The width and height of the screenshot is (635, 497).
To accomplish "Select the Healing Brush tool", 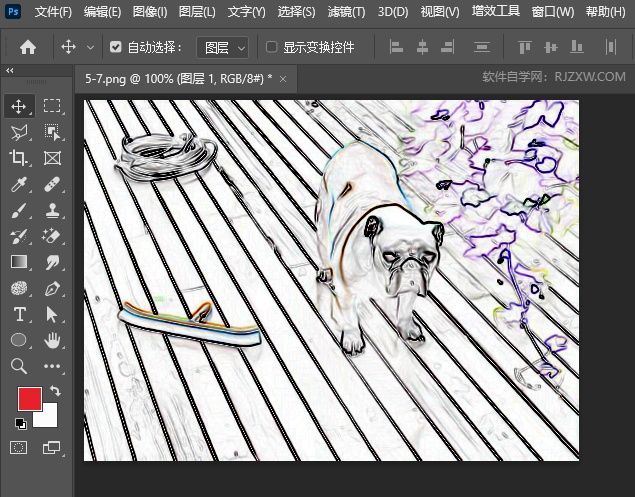I will (x=52, y=184).
